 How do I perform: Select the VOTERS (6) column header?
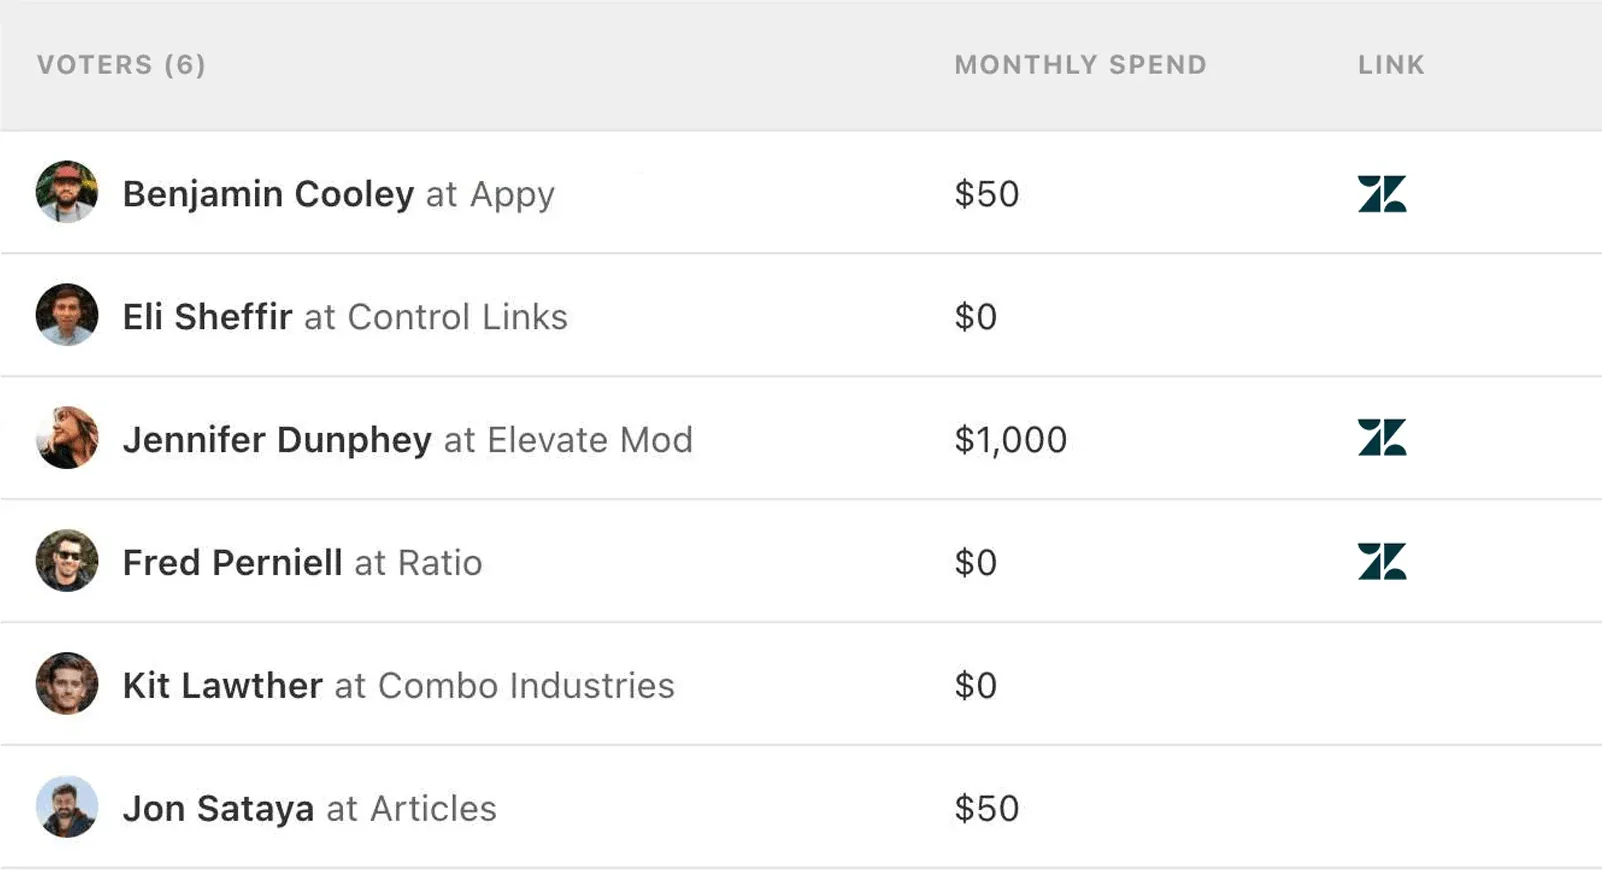click(x=121, y=64)
